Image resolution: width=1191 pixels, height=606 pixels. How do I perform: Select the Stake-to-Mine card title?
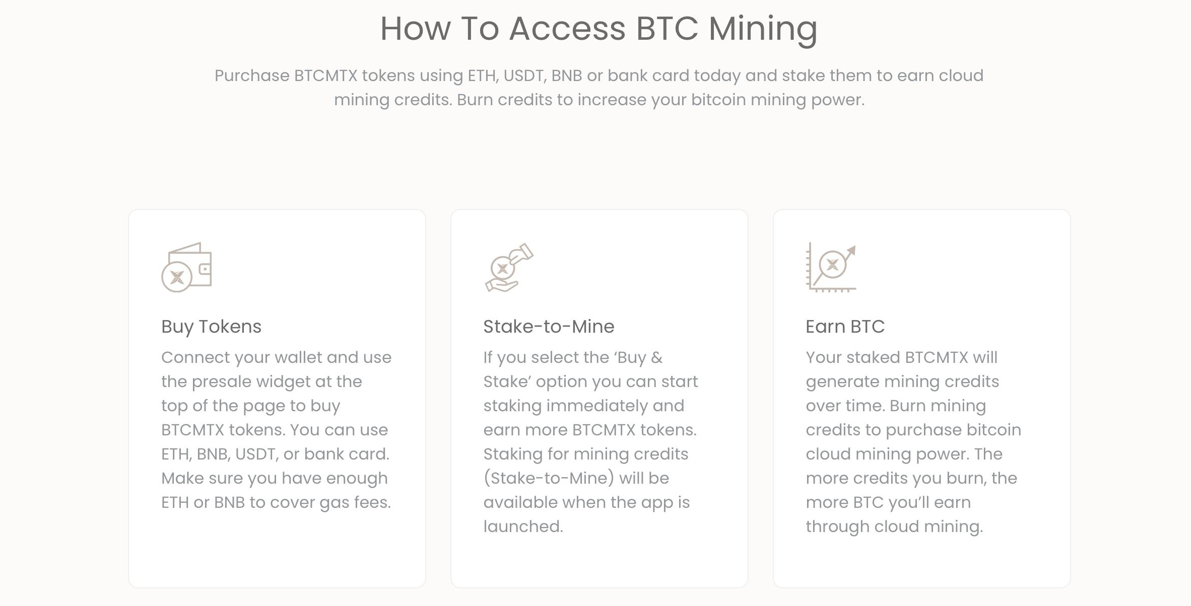coord(548,326)
